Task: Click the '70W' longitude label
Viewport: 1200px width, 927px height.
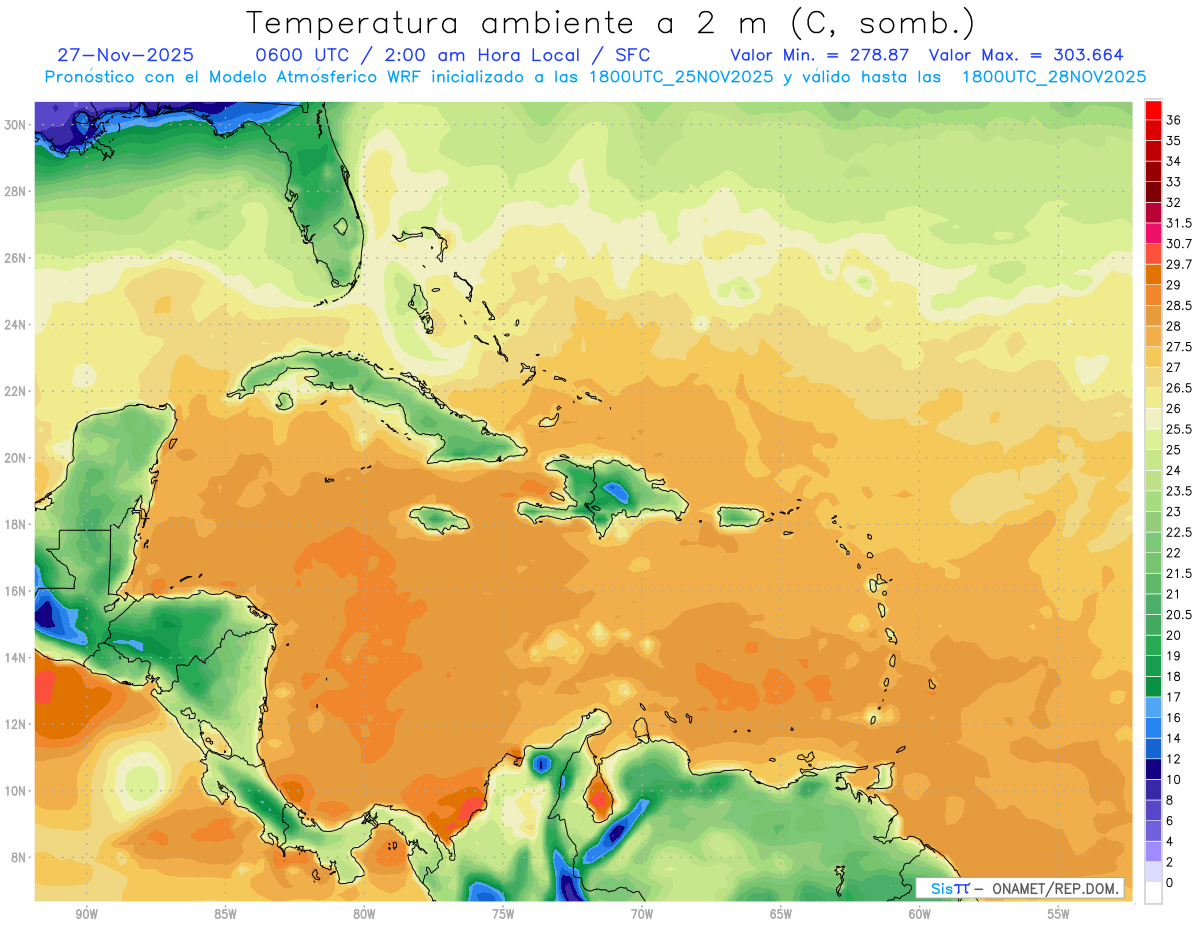Action: pyautogui.click(x=642, y=915)
